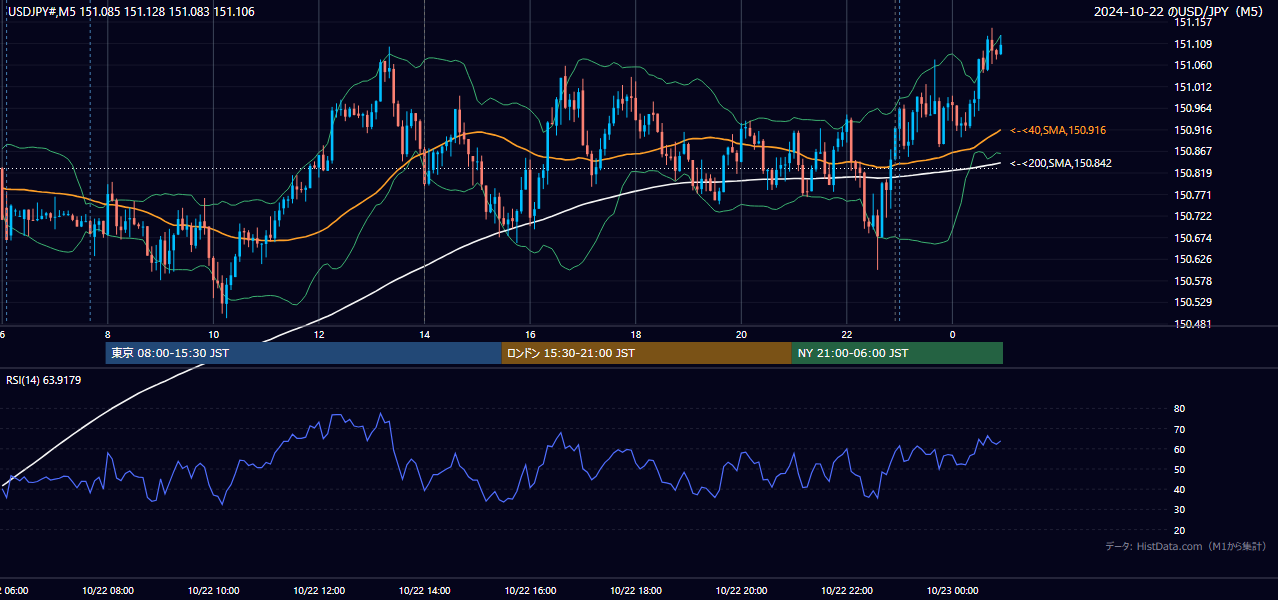Select the <-<200,SMA,150.842 indicator label
This screenshot has width=1278, height=600.
pos(1061,163)
